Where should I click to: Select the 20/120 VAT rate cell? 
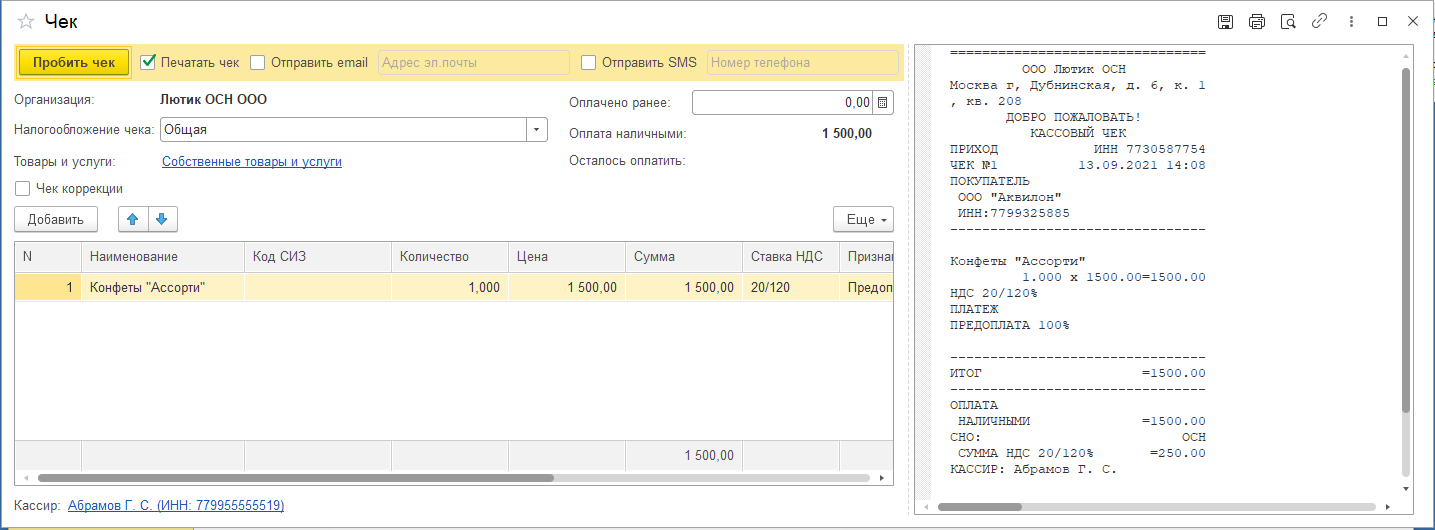point(790,287)
